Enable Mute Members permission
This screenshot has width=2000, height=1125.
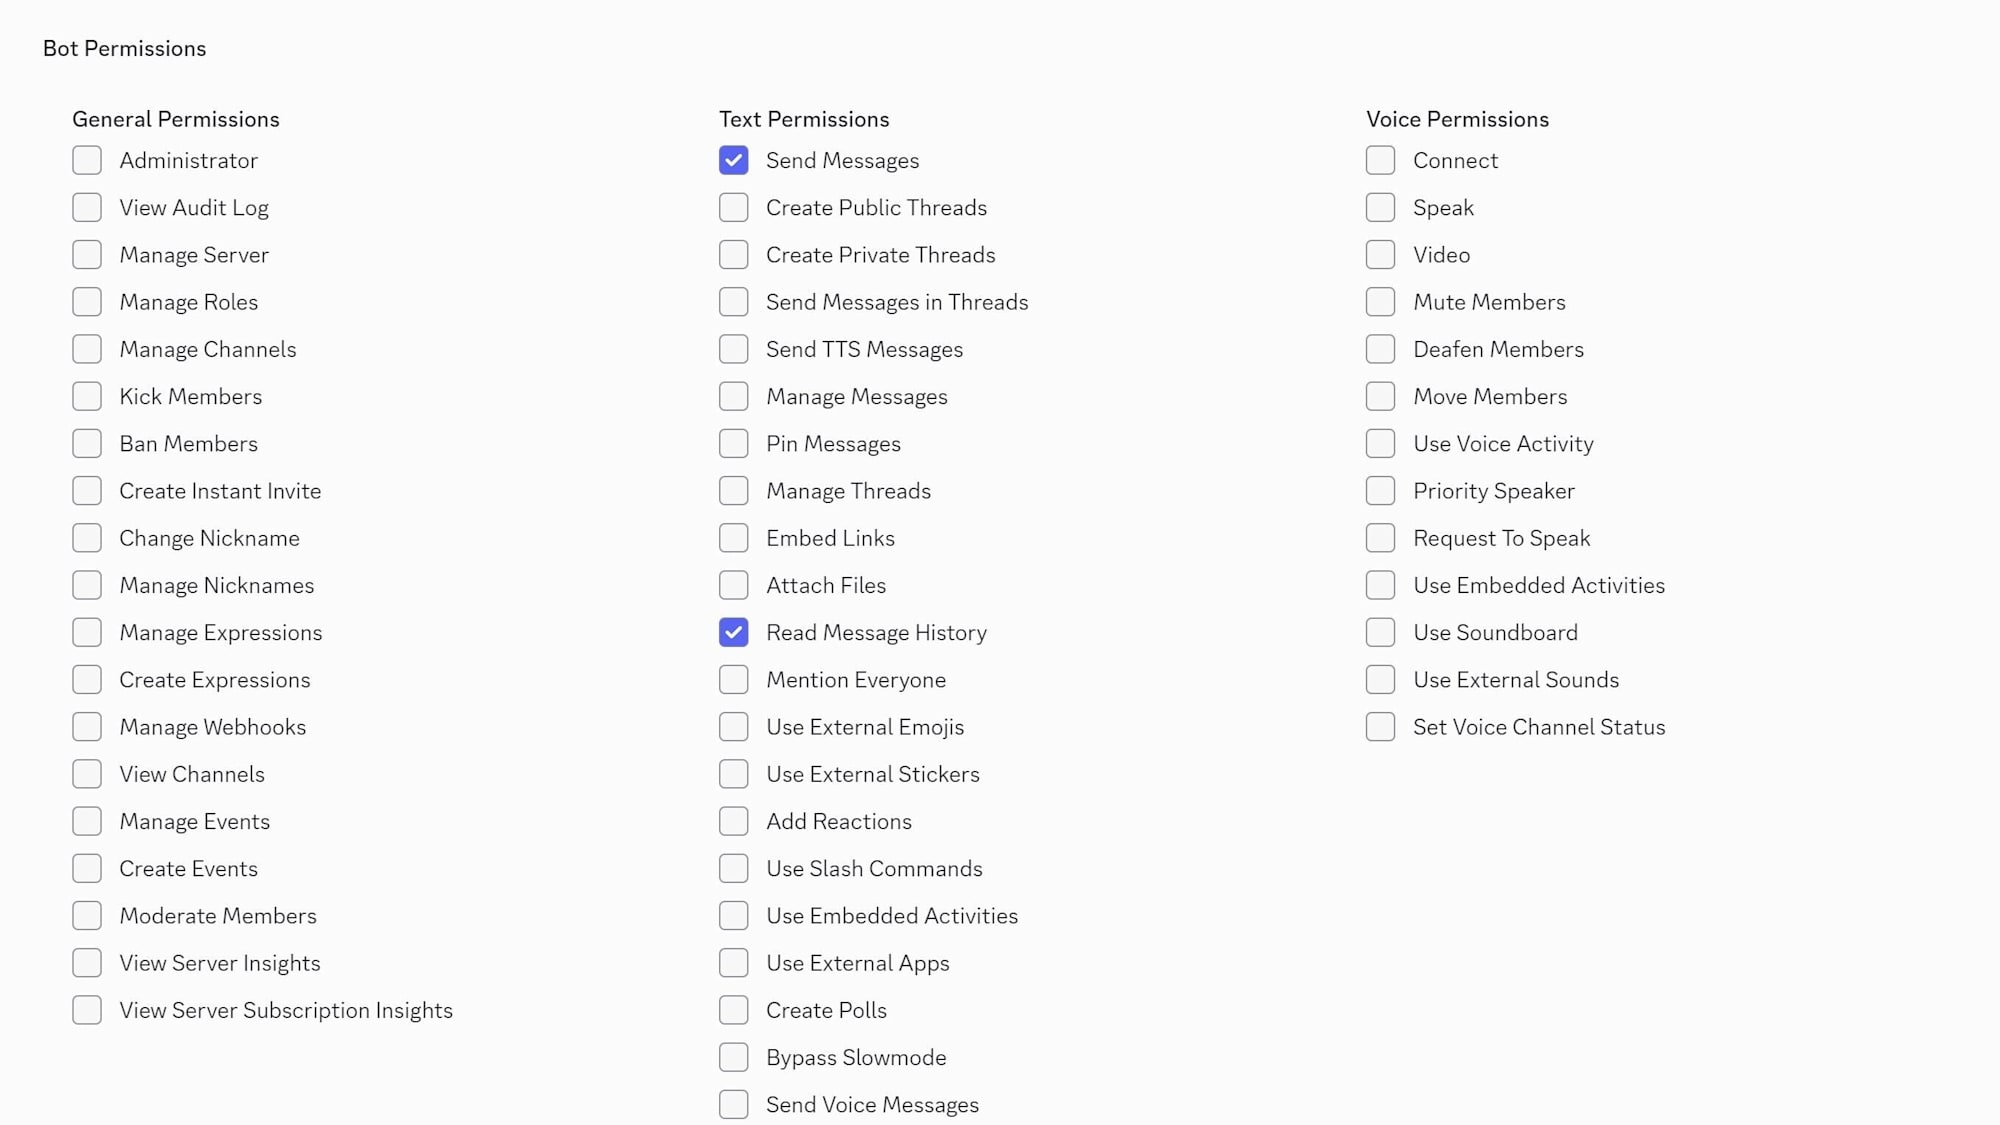click(1380, 302)
